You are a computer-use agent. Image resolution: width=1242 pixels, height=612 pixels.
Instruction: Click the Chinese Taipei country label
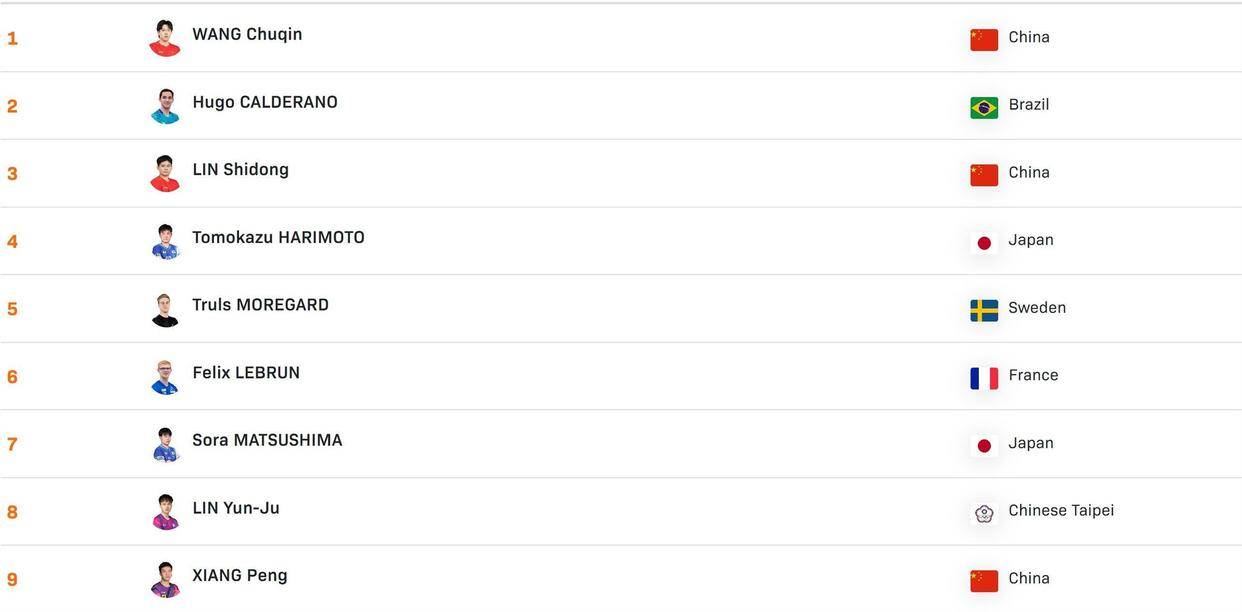point(1061,511)
